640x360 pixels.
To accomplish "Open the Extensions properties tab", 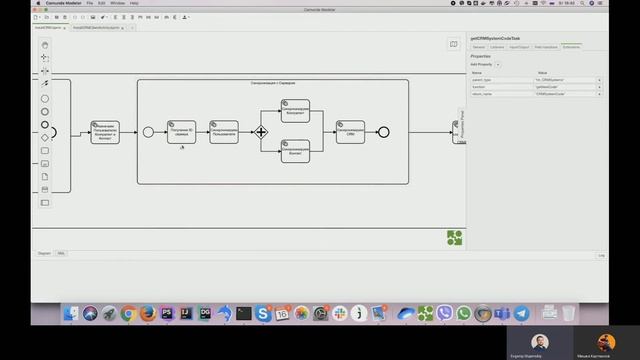I will point(571,47).
